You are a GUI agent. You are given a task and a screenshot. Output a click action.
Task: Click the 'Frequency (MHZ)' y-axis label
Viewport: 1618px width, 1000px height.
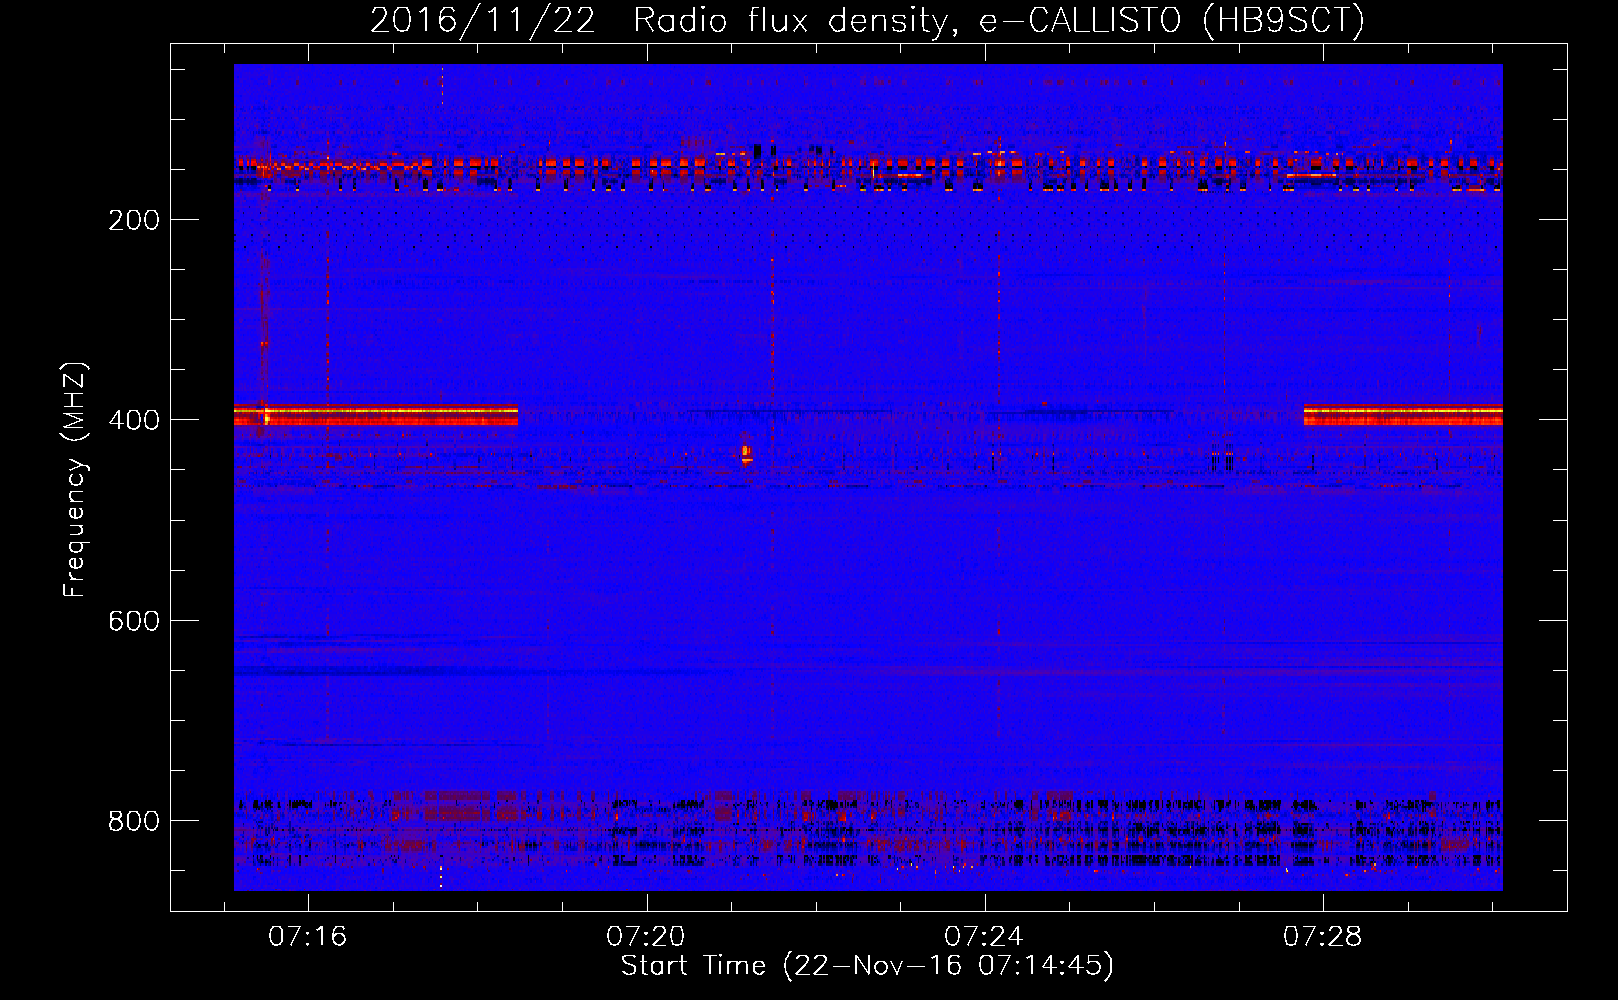tap(75, 479)
